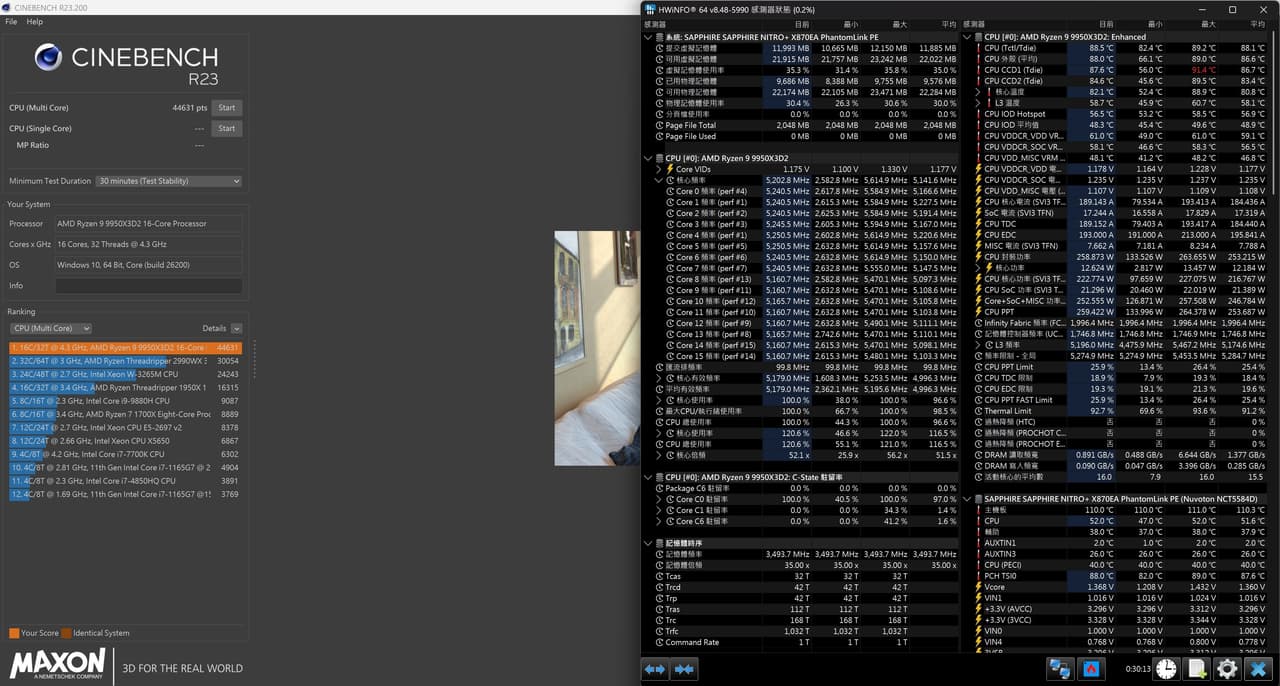Click the HWiNFO left navigation arrows button

655,669
